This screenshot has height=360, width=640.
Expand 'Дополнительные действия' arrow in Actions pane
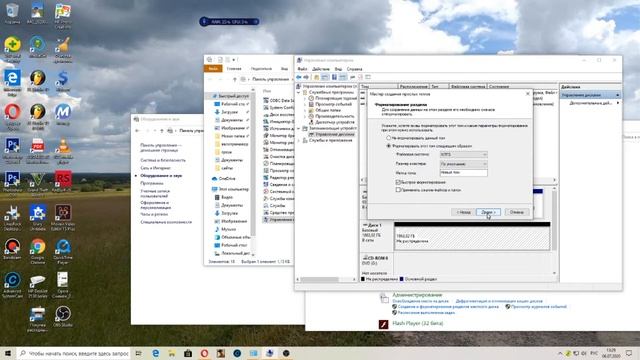click(618, 103)
